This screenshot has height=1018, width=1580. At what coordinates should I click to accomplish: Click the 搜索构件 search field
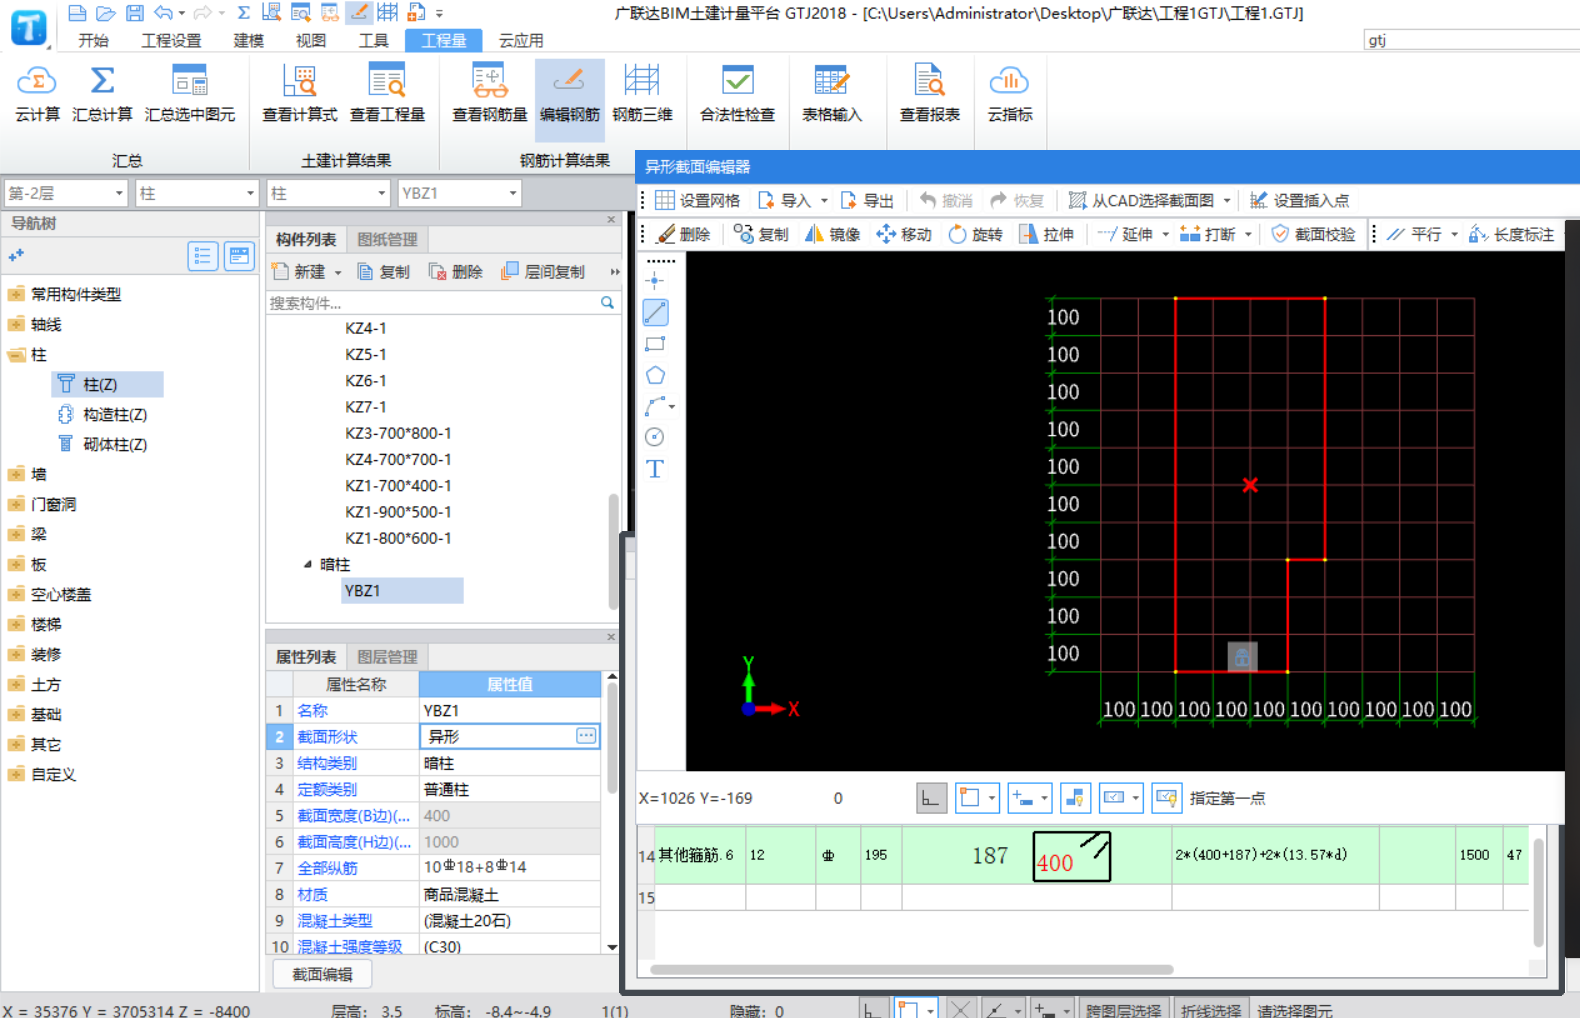pyautogui.click(x=433, y=303)
